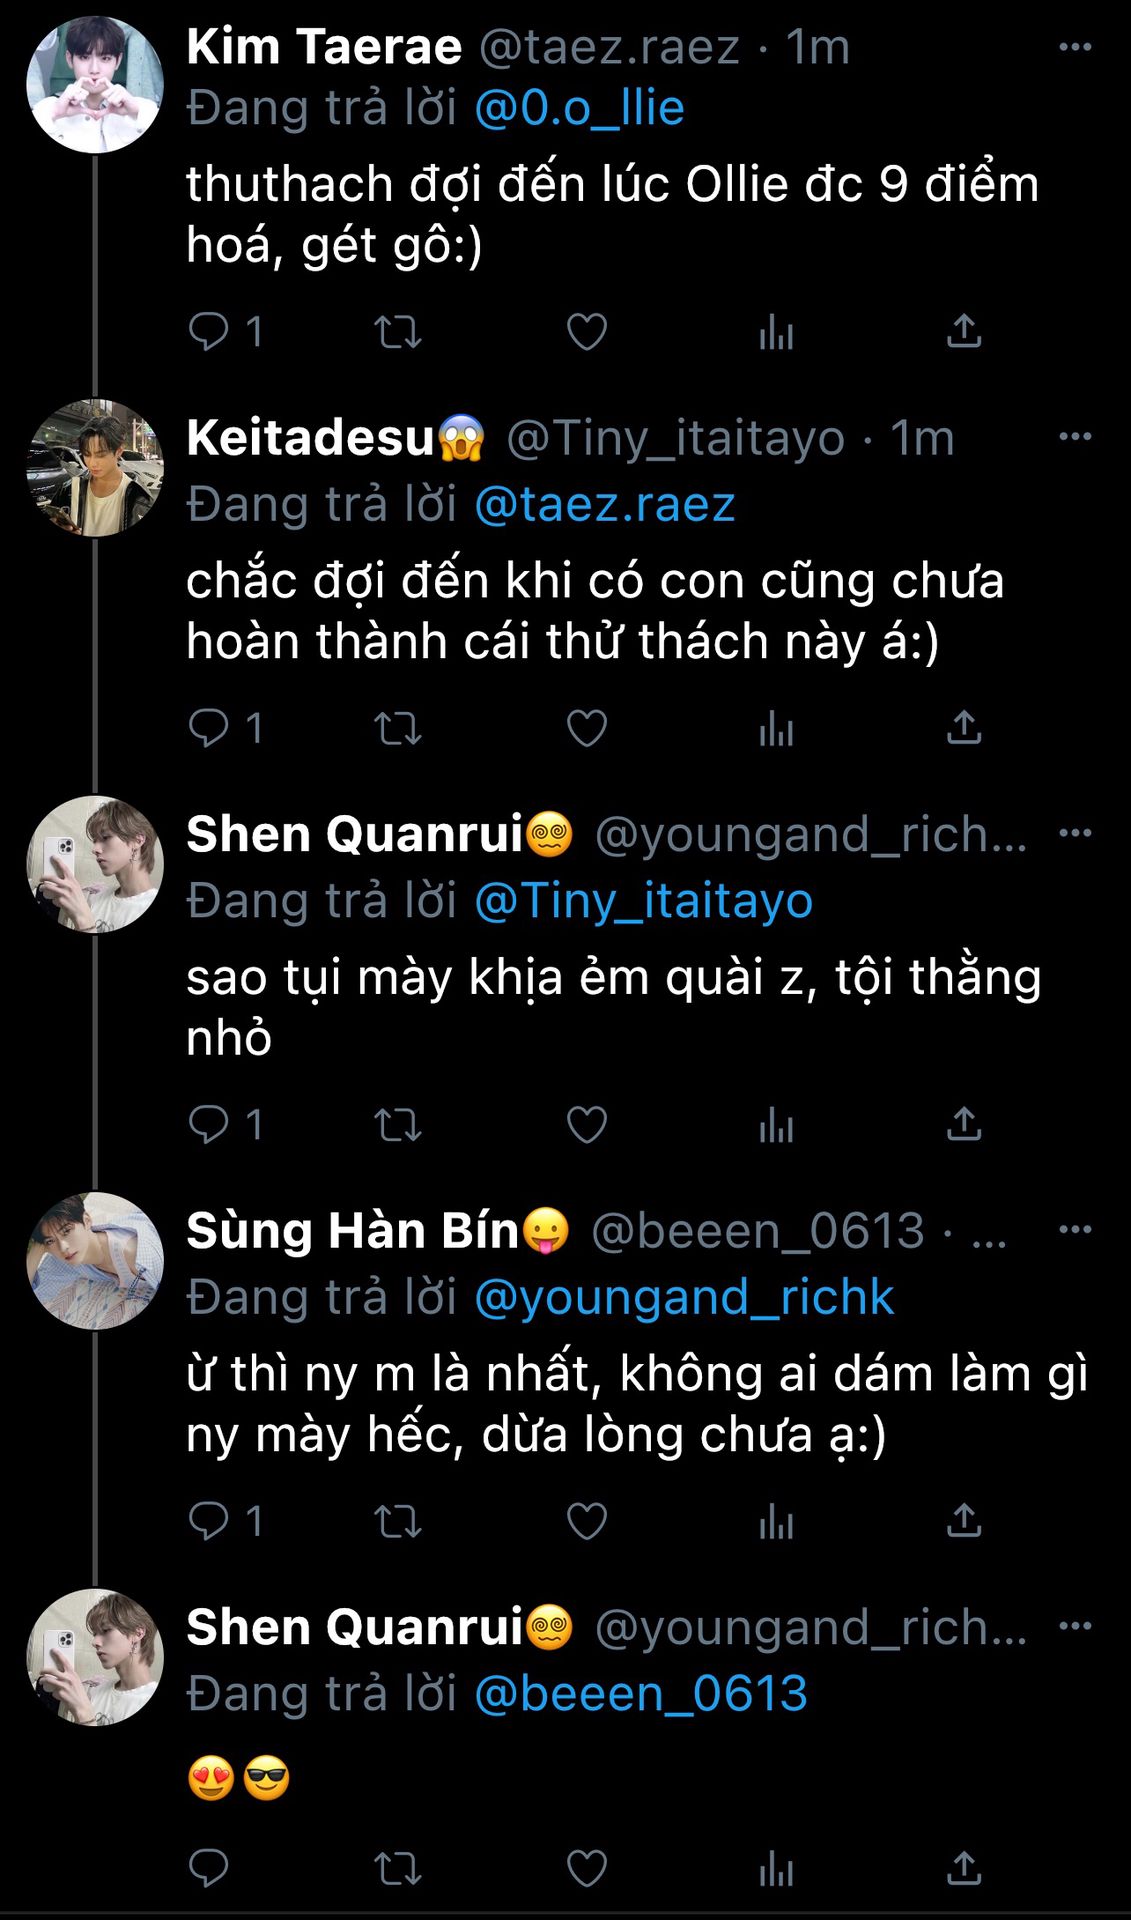Open the @taez.raez mention link
This screenshot has height=1920, width=1131.
(604, 504)
